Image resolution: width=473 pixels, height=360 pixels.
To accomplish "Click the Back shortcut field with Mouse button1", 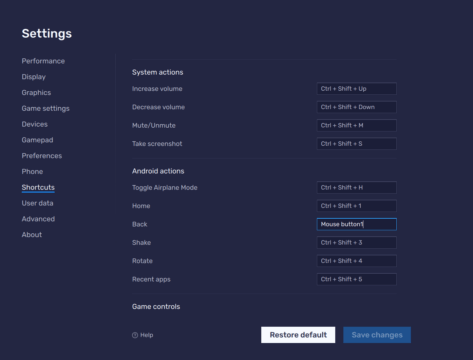I will pos(356,224).
